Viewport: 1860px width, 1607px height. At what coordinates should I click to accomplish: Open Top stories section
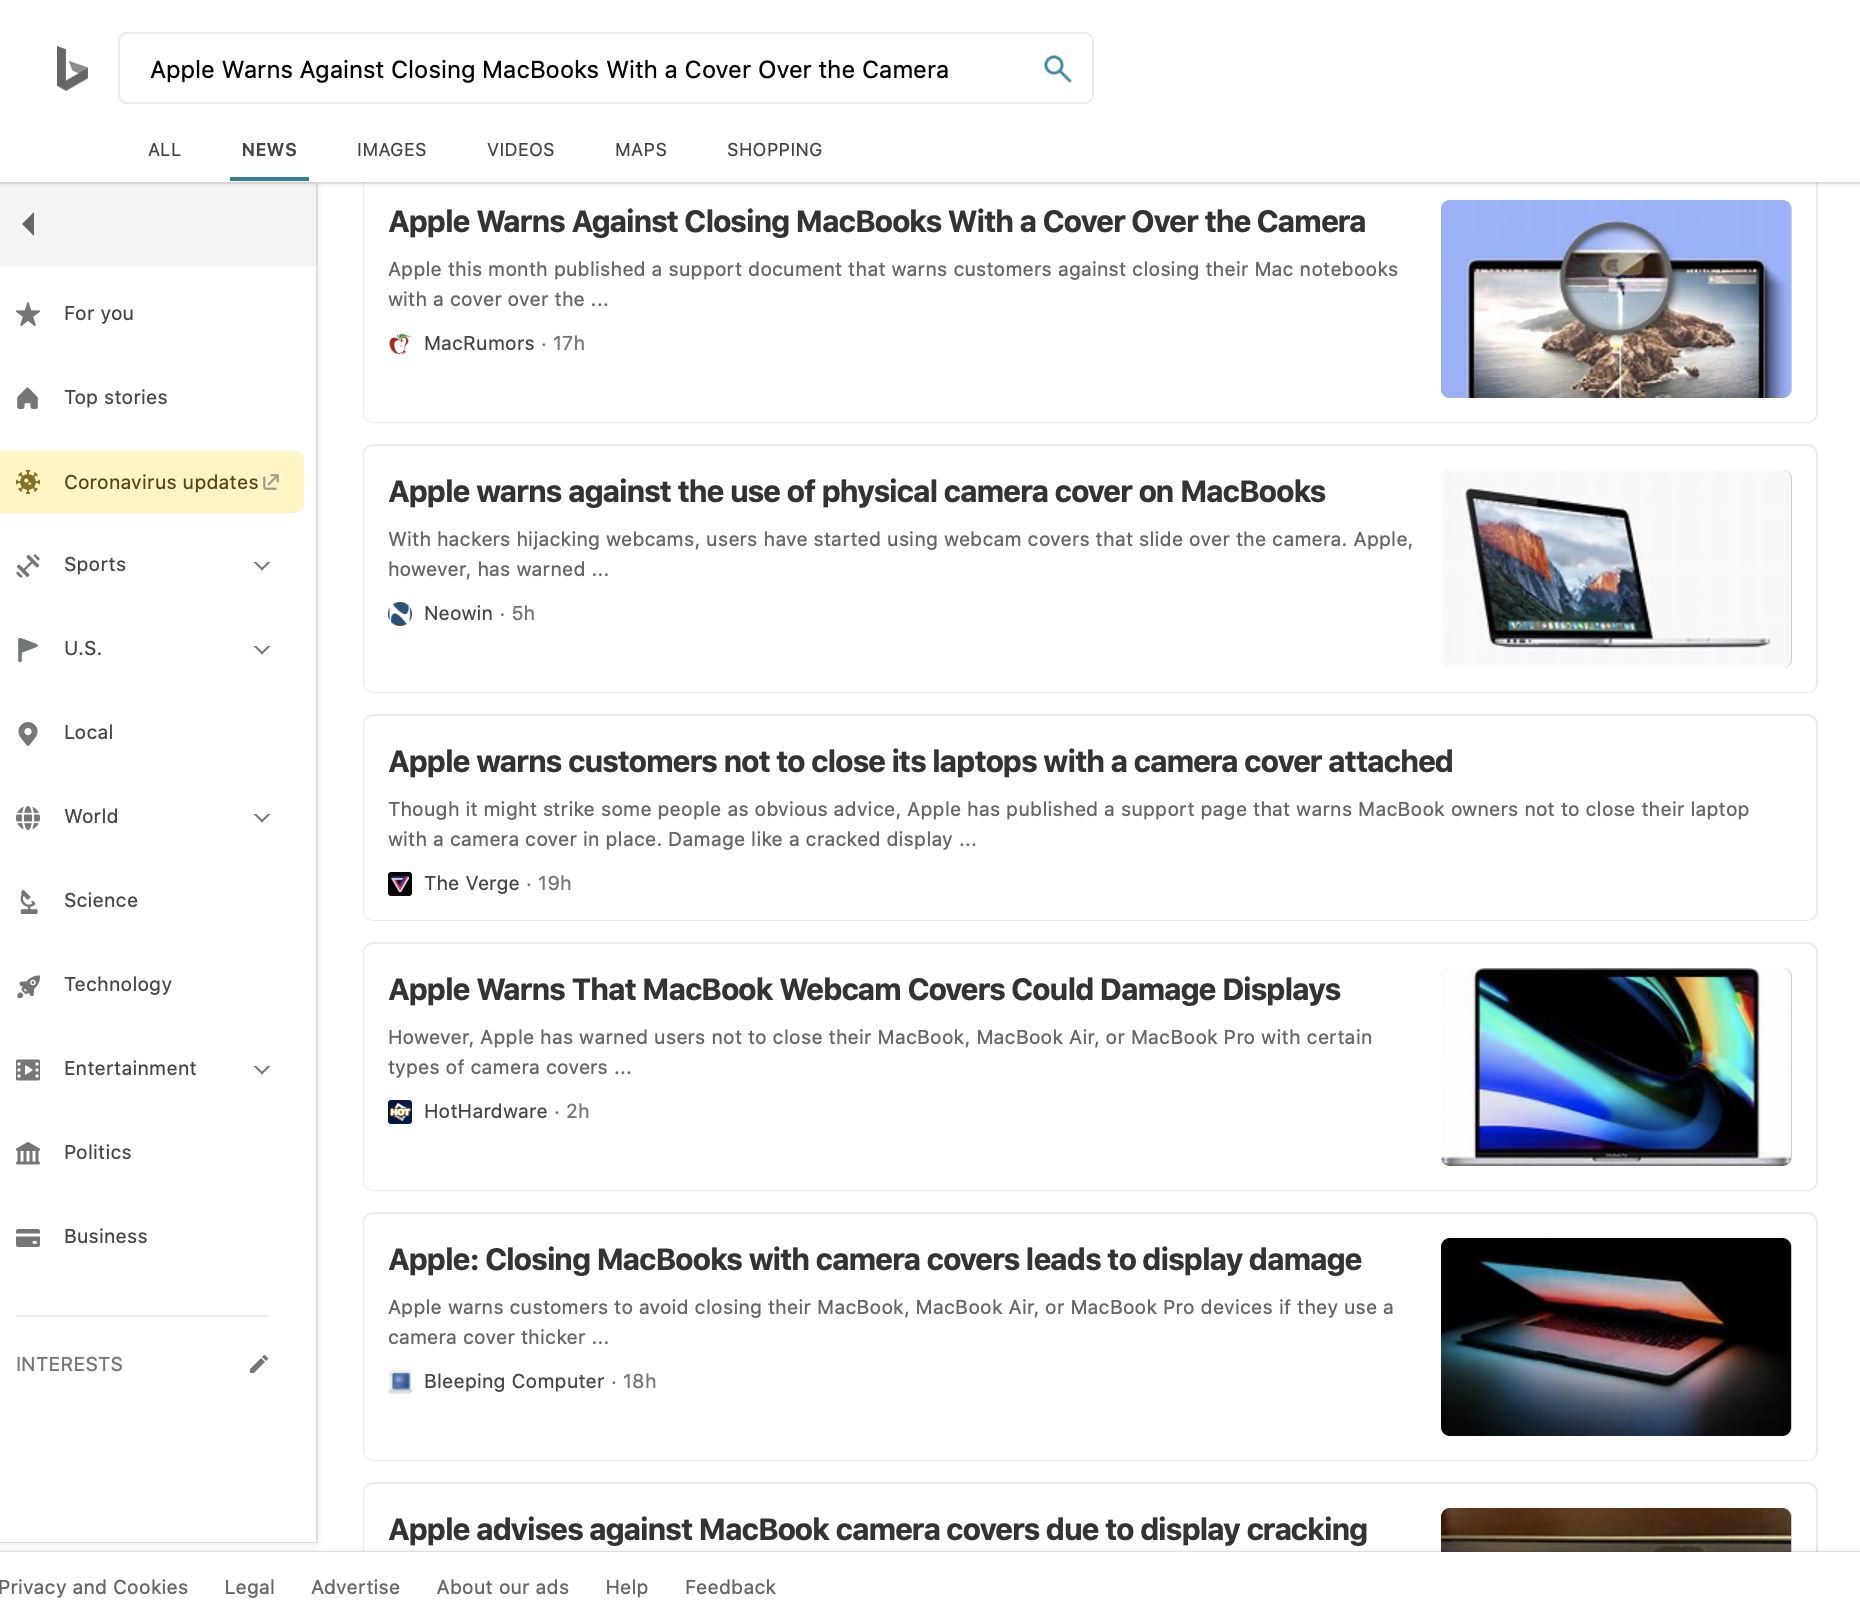pos(115,397)
